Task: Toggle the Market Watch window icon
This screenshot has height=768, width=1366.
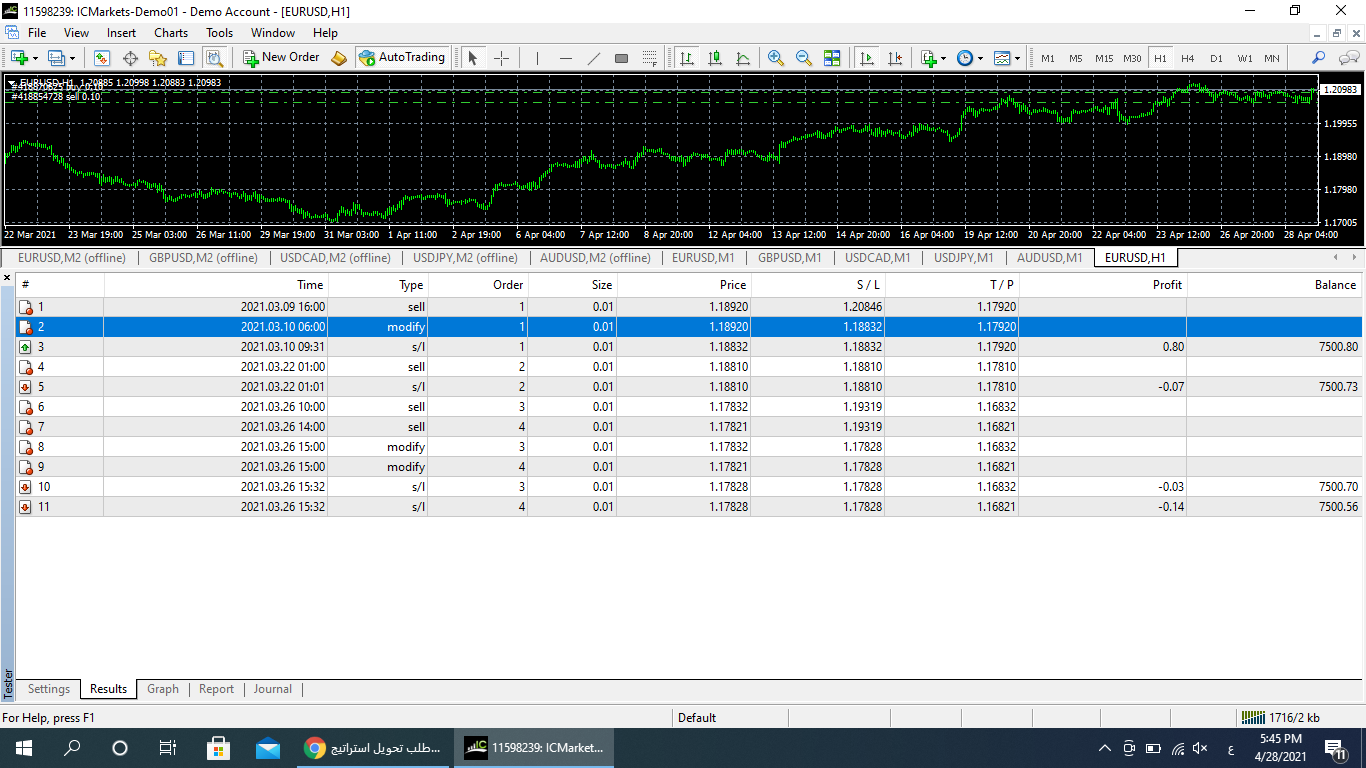Action: coord(102,58)
